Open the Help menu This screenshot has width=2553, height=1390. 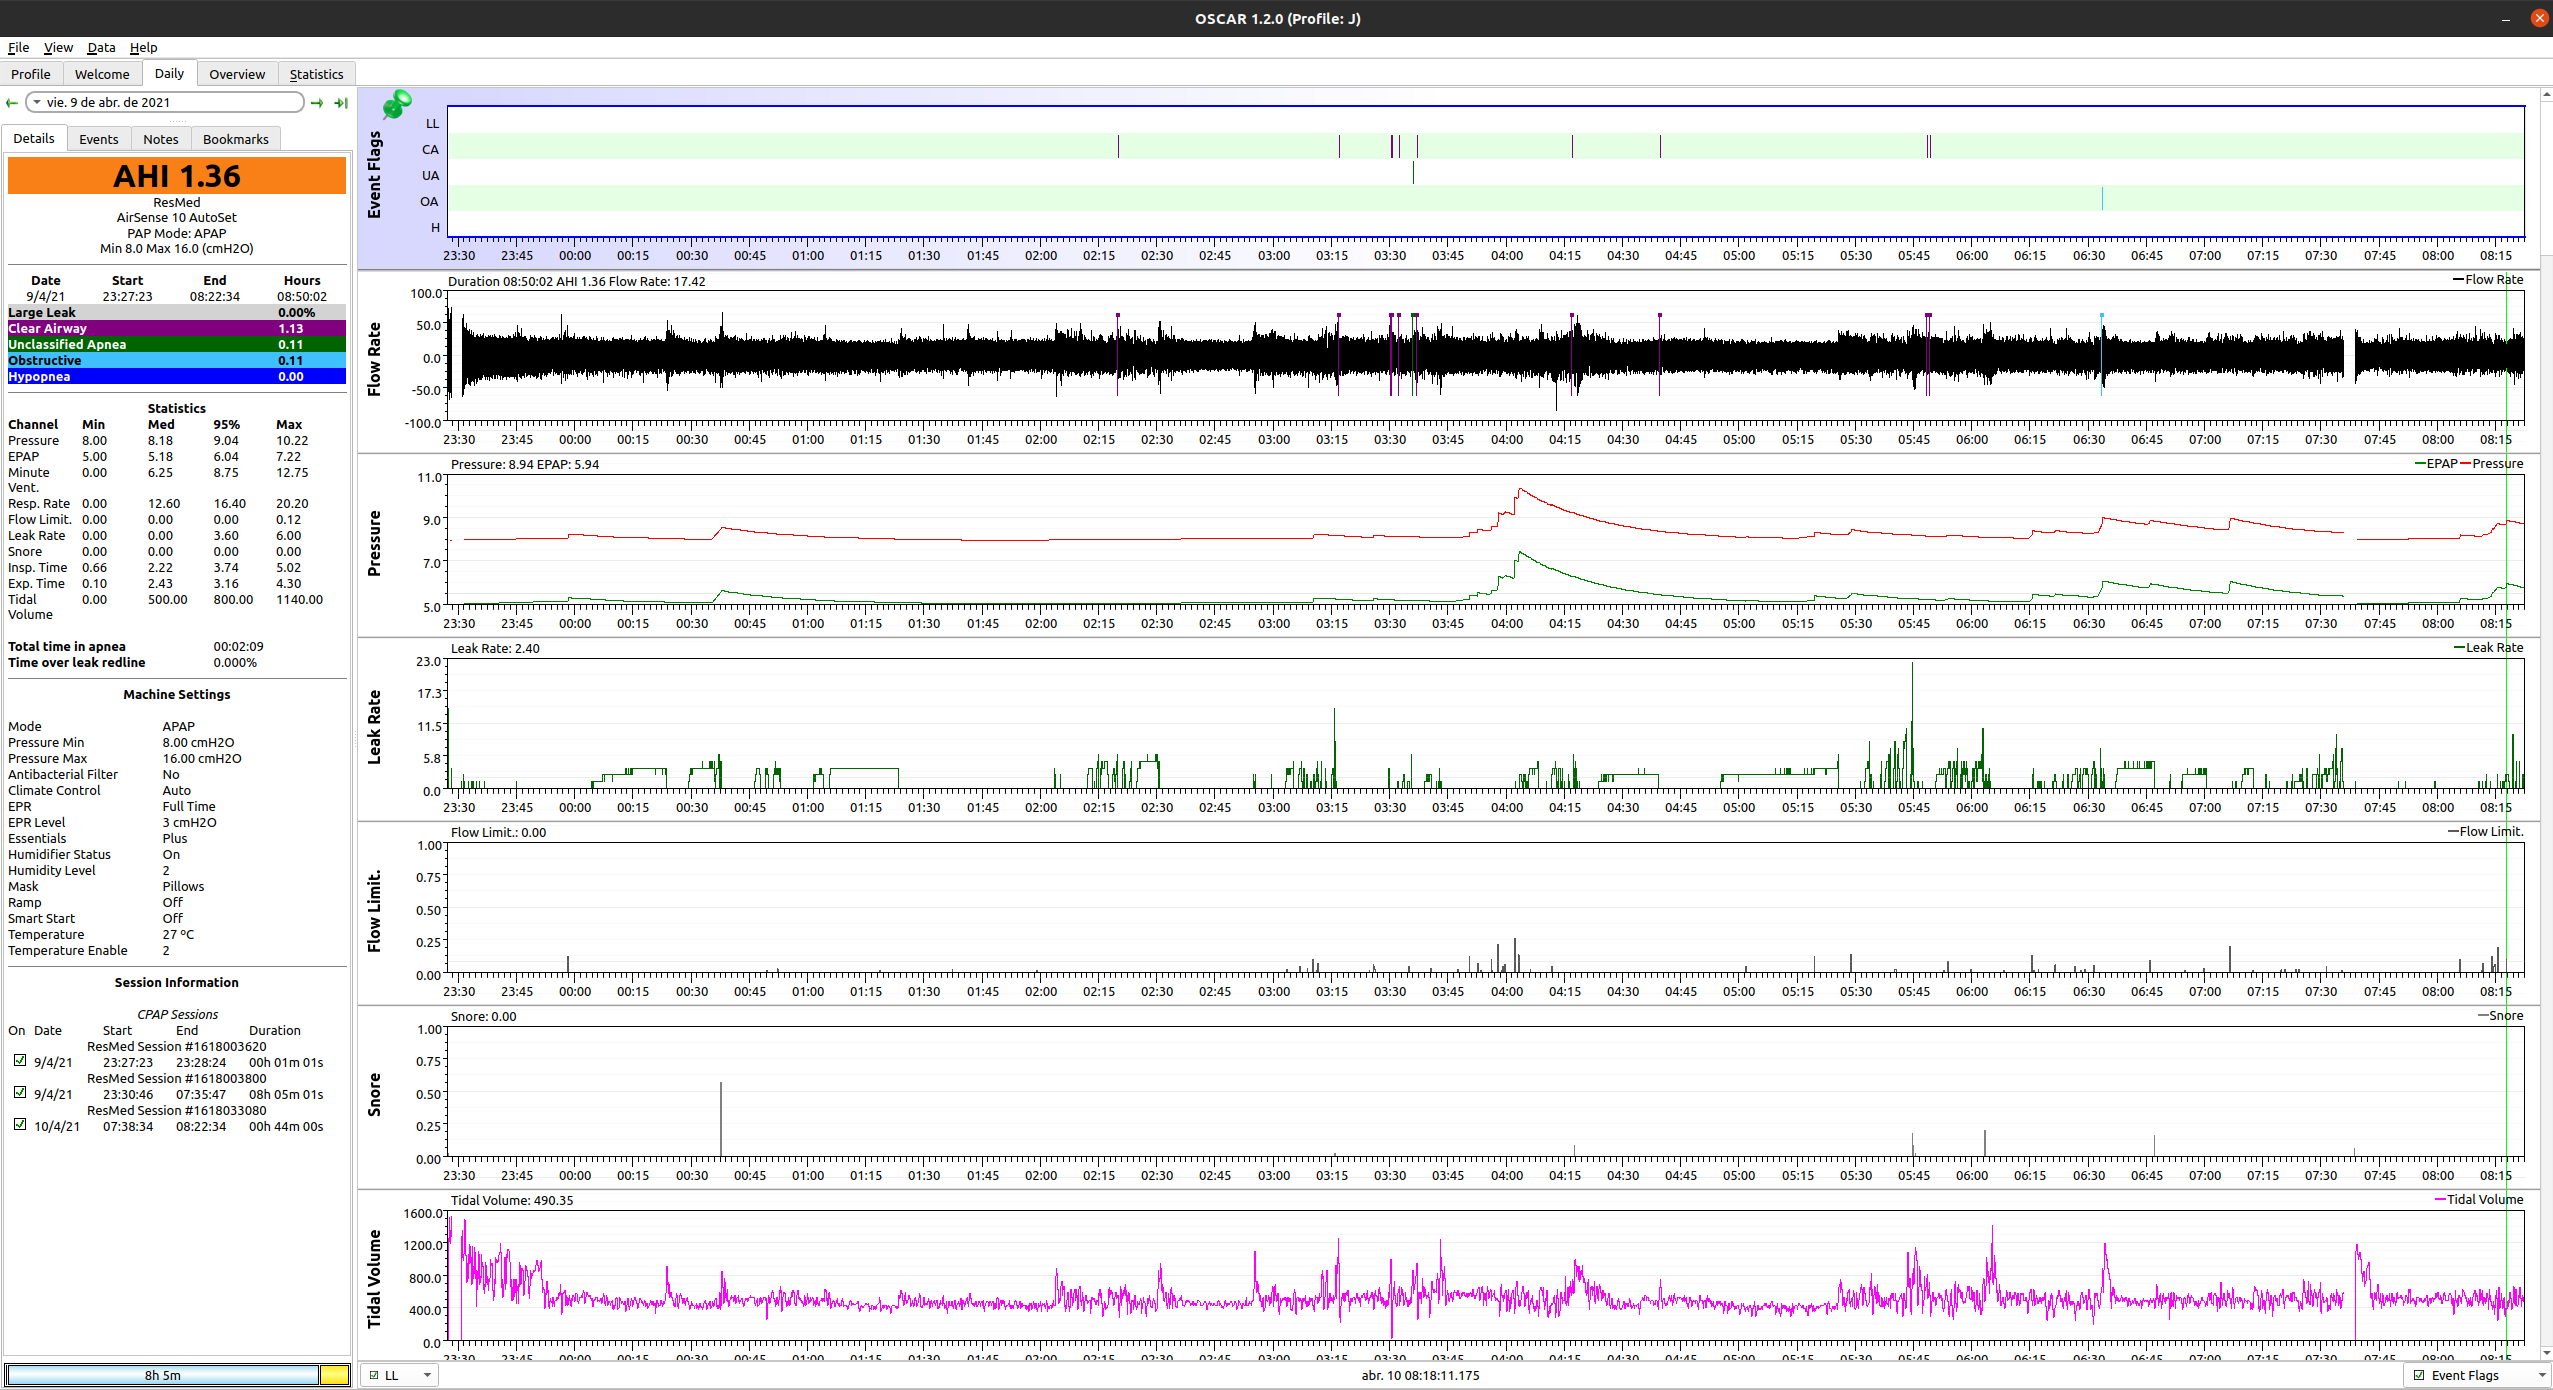point(143,47)
